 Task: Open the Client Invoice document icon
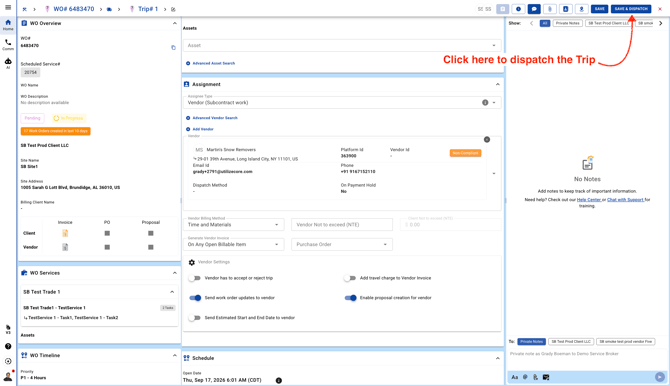point(65,233)
